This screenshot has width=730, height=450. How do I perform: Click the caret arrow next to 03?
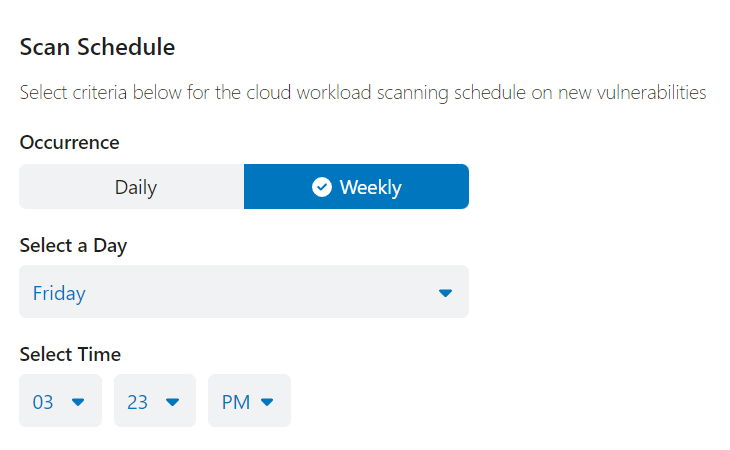pos(78,402)
